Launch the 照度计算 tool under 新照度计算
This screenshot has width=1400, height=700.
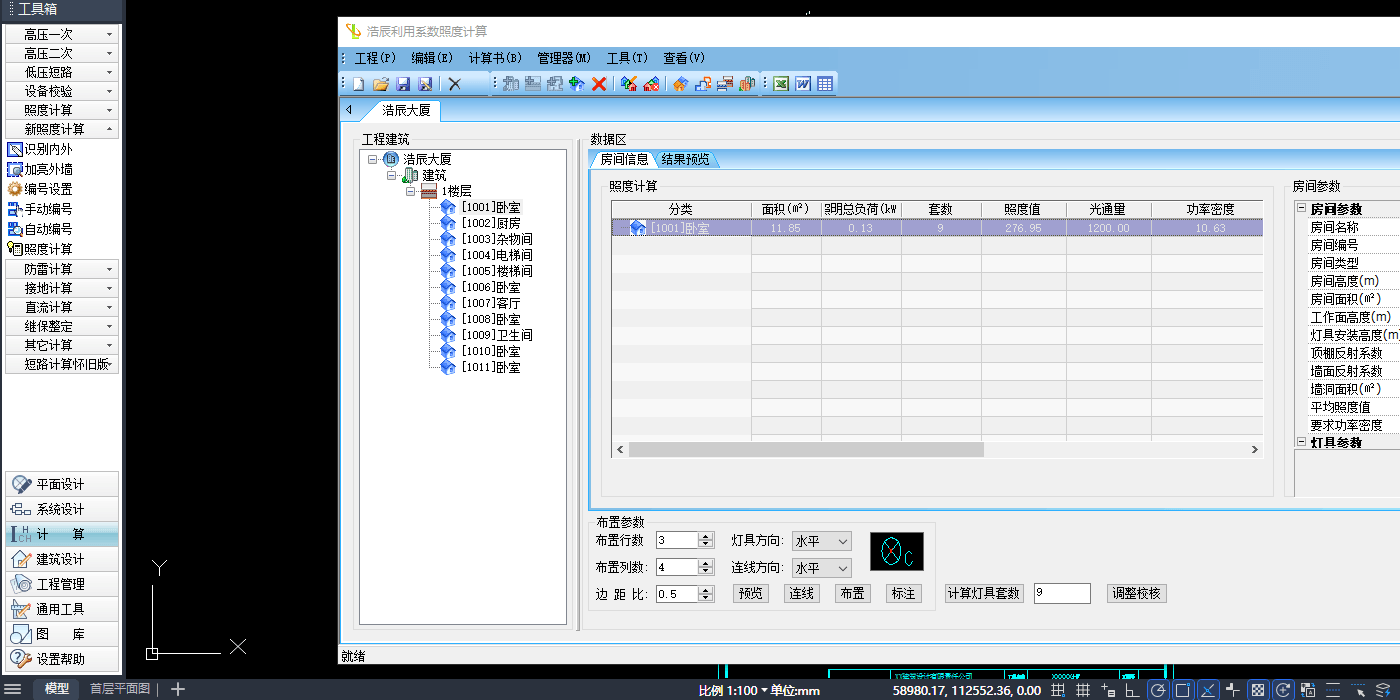[40, 249]
